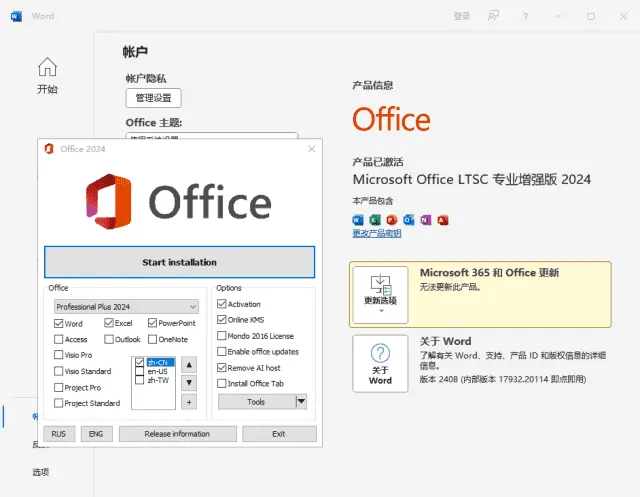Click the Outlook product icon under 本产品包含
Image resolution: width=640 pixels, height=497 pixels.
tap(409, 220)
